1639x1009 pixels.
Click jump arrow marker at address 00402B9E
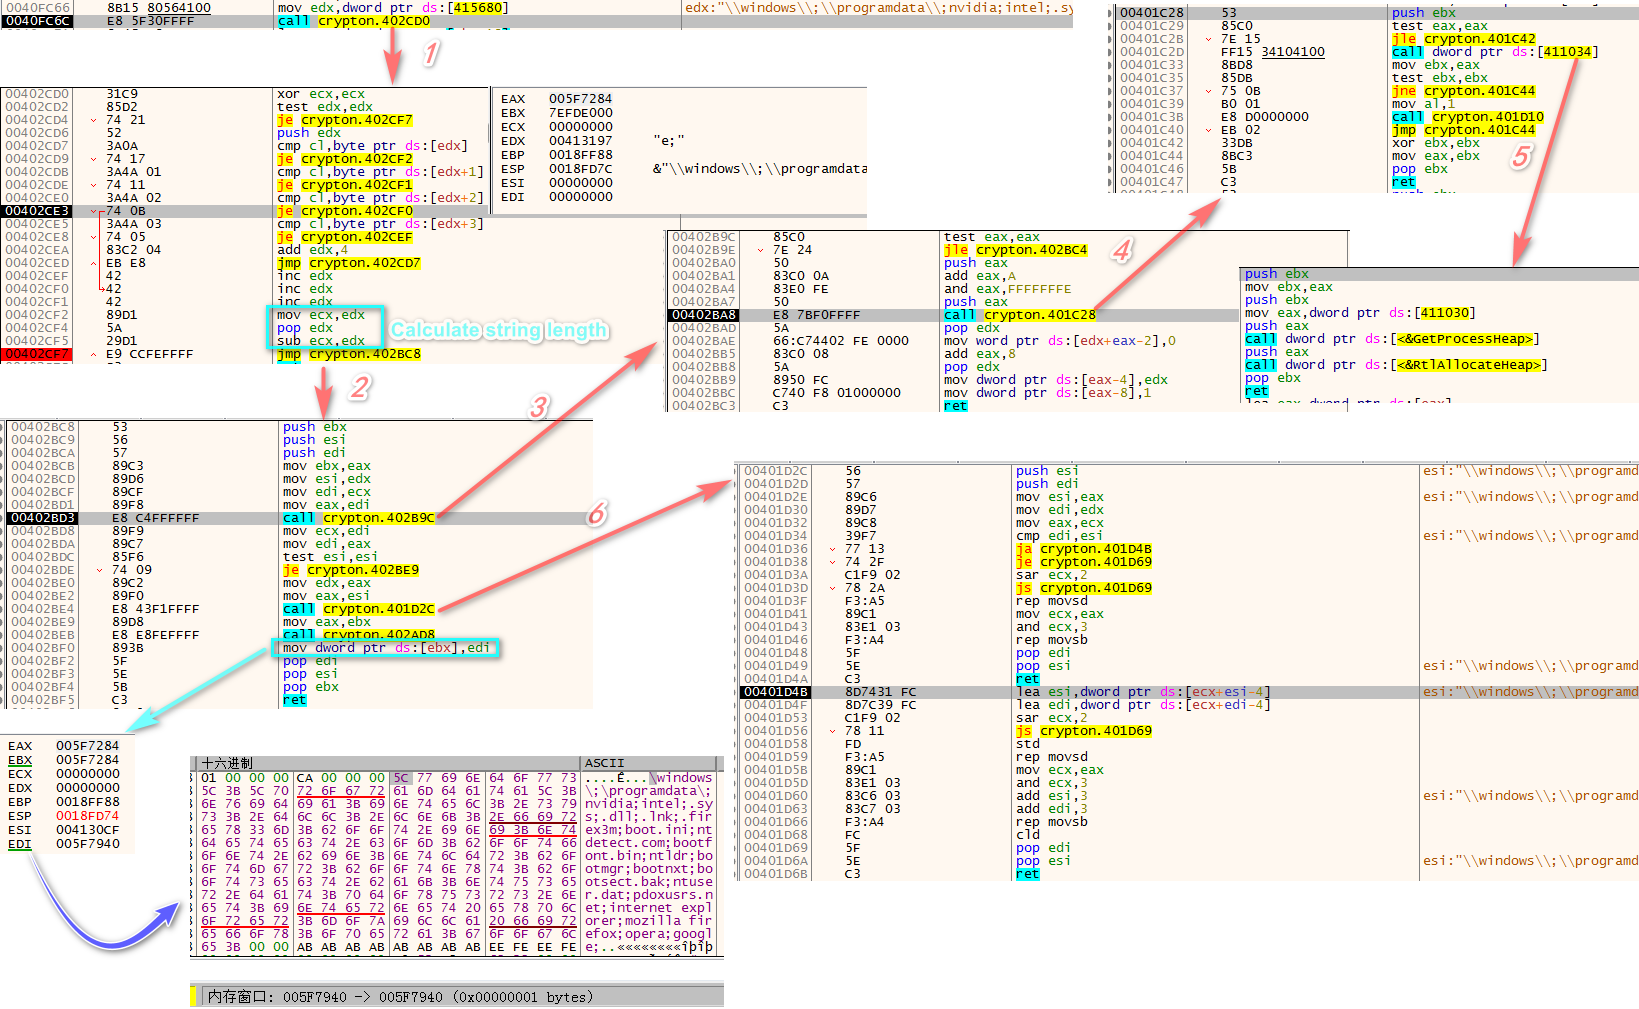pyautogui.click(x=760, y=250)
